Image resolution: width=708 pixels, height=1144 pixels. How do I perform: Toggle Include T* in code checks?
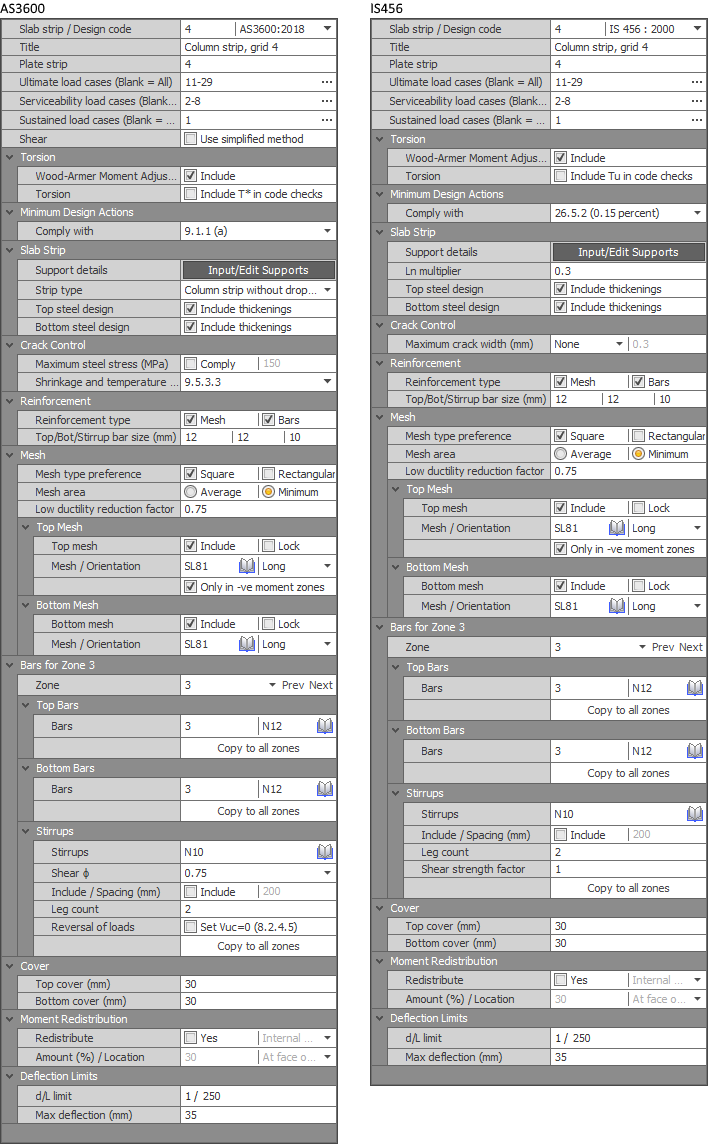[x=191, y=194]
